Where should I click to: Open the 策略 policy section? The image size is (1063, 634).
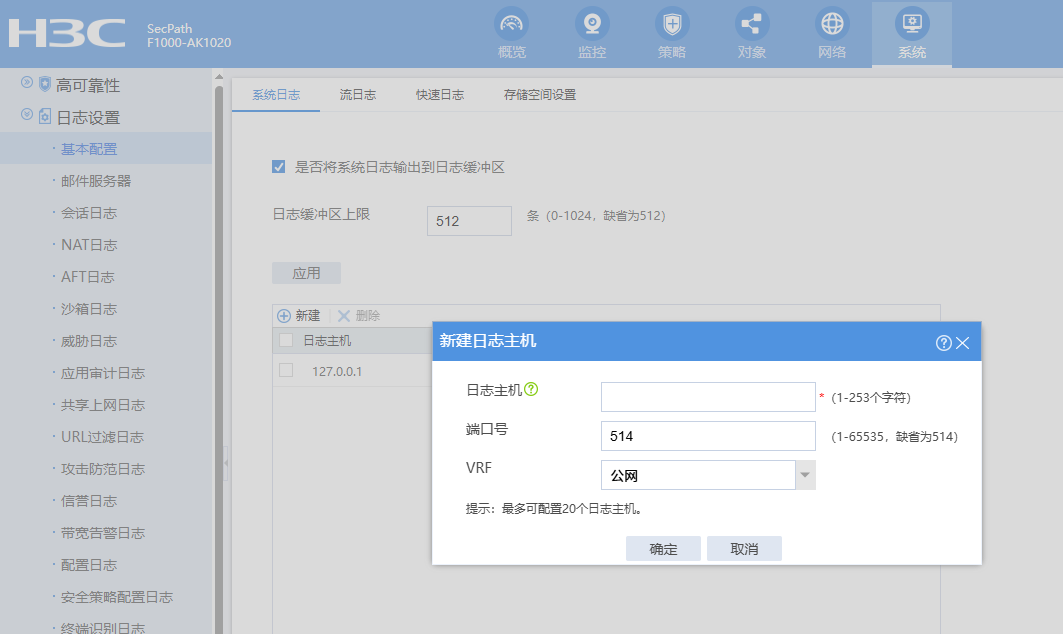coord(672,24)
